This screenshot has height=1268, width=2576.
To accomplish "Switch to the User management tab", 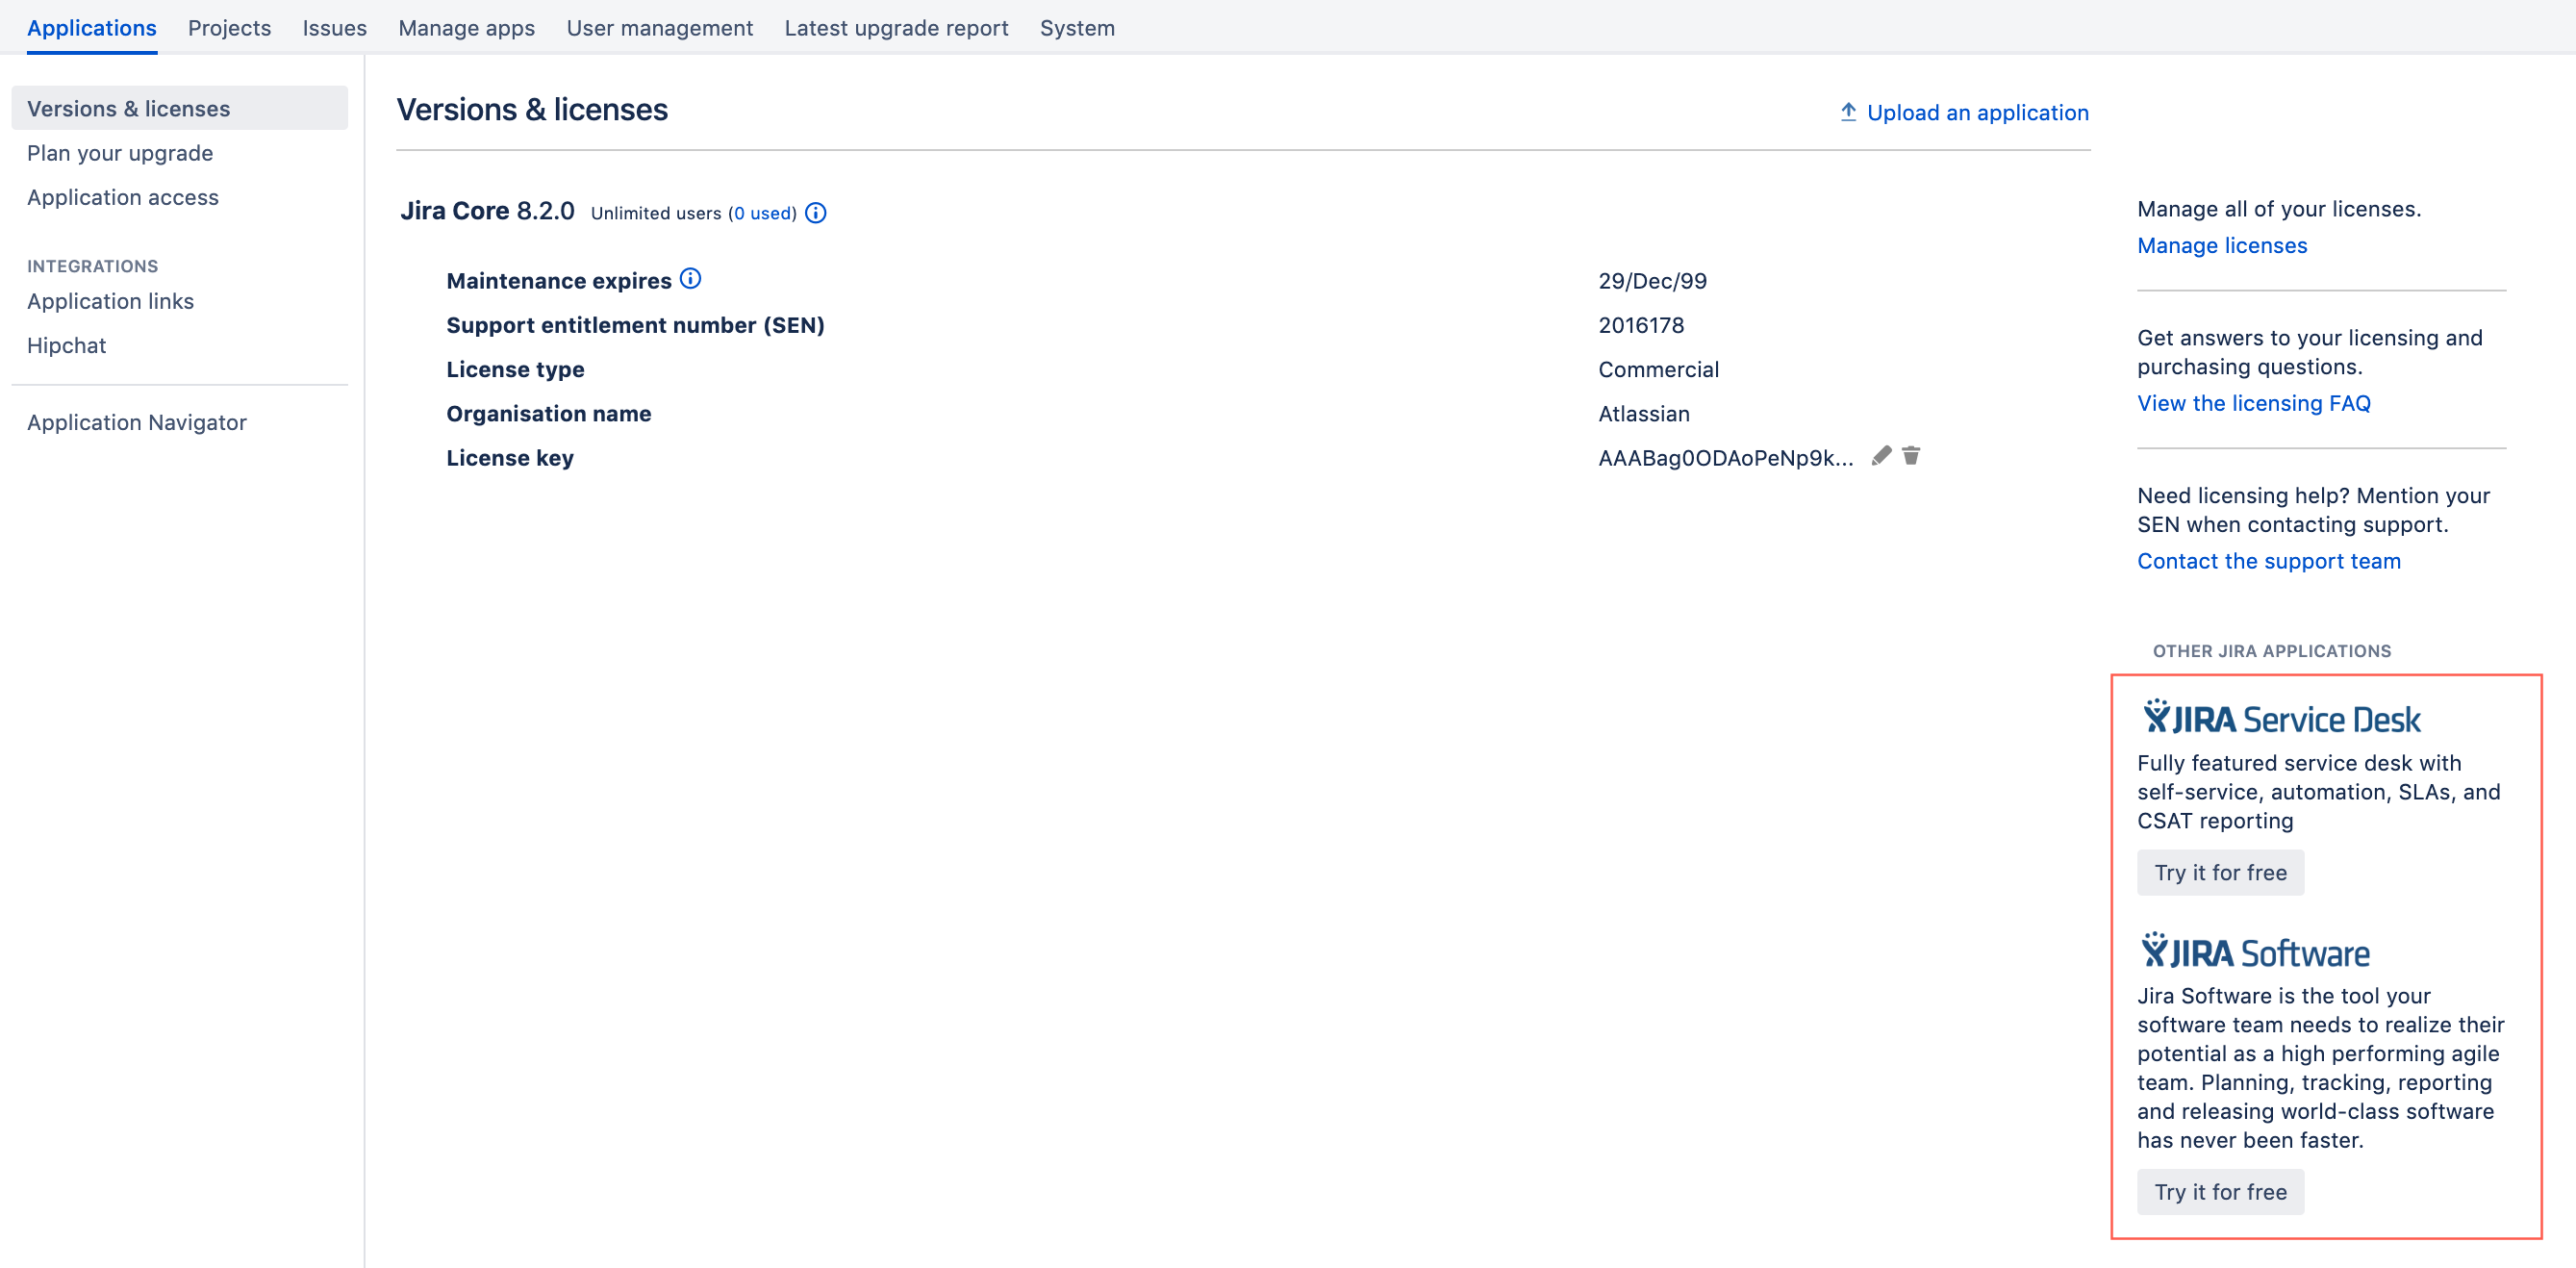I will (660, 28).
